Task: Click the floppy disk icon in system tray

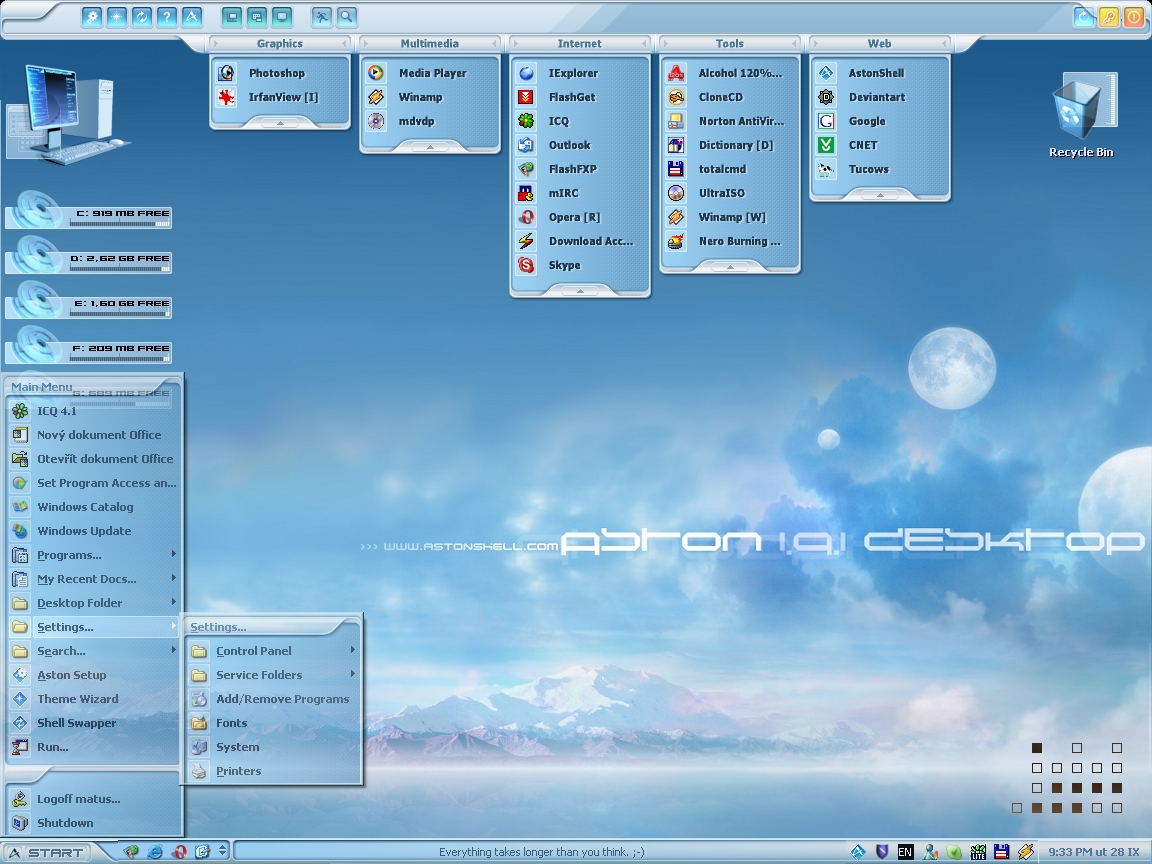Action: [x=1001, y=852]
